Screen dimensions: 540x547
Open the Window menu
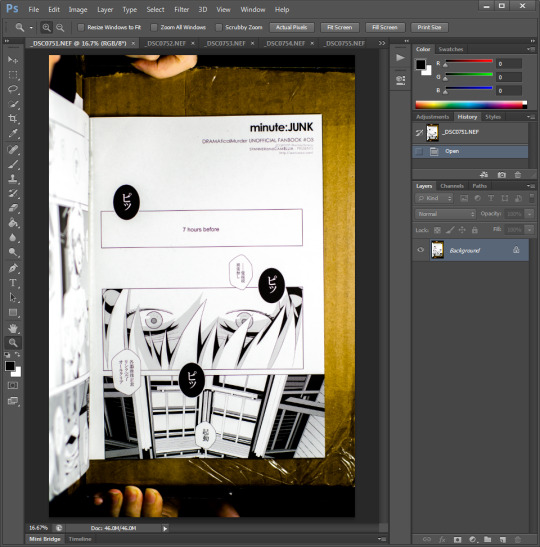point(253,9)
